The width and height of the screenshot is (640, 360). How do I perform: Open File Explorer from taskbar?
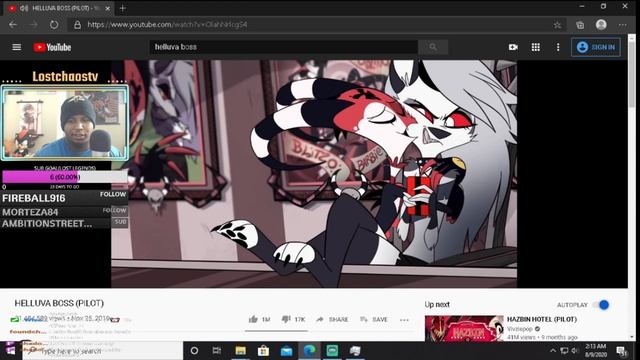(x=240, y=351)
